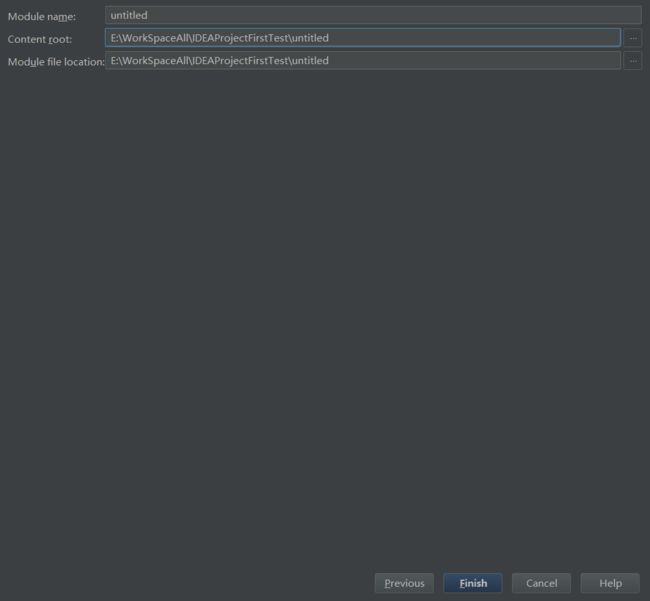The width and height of the screenshot is (650, 601).
Task: Click the Module file location path field
Action: pyautogui.click(x=363, y=61)
